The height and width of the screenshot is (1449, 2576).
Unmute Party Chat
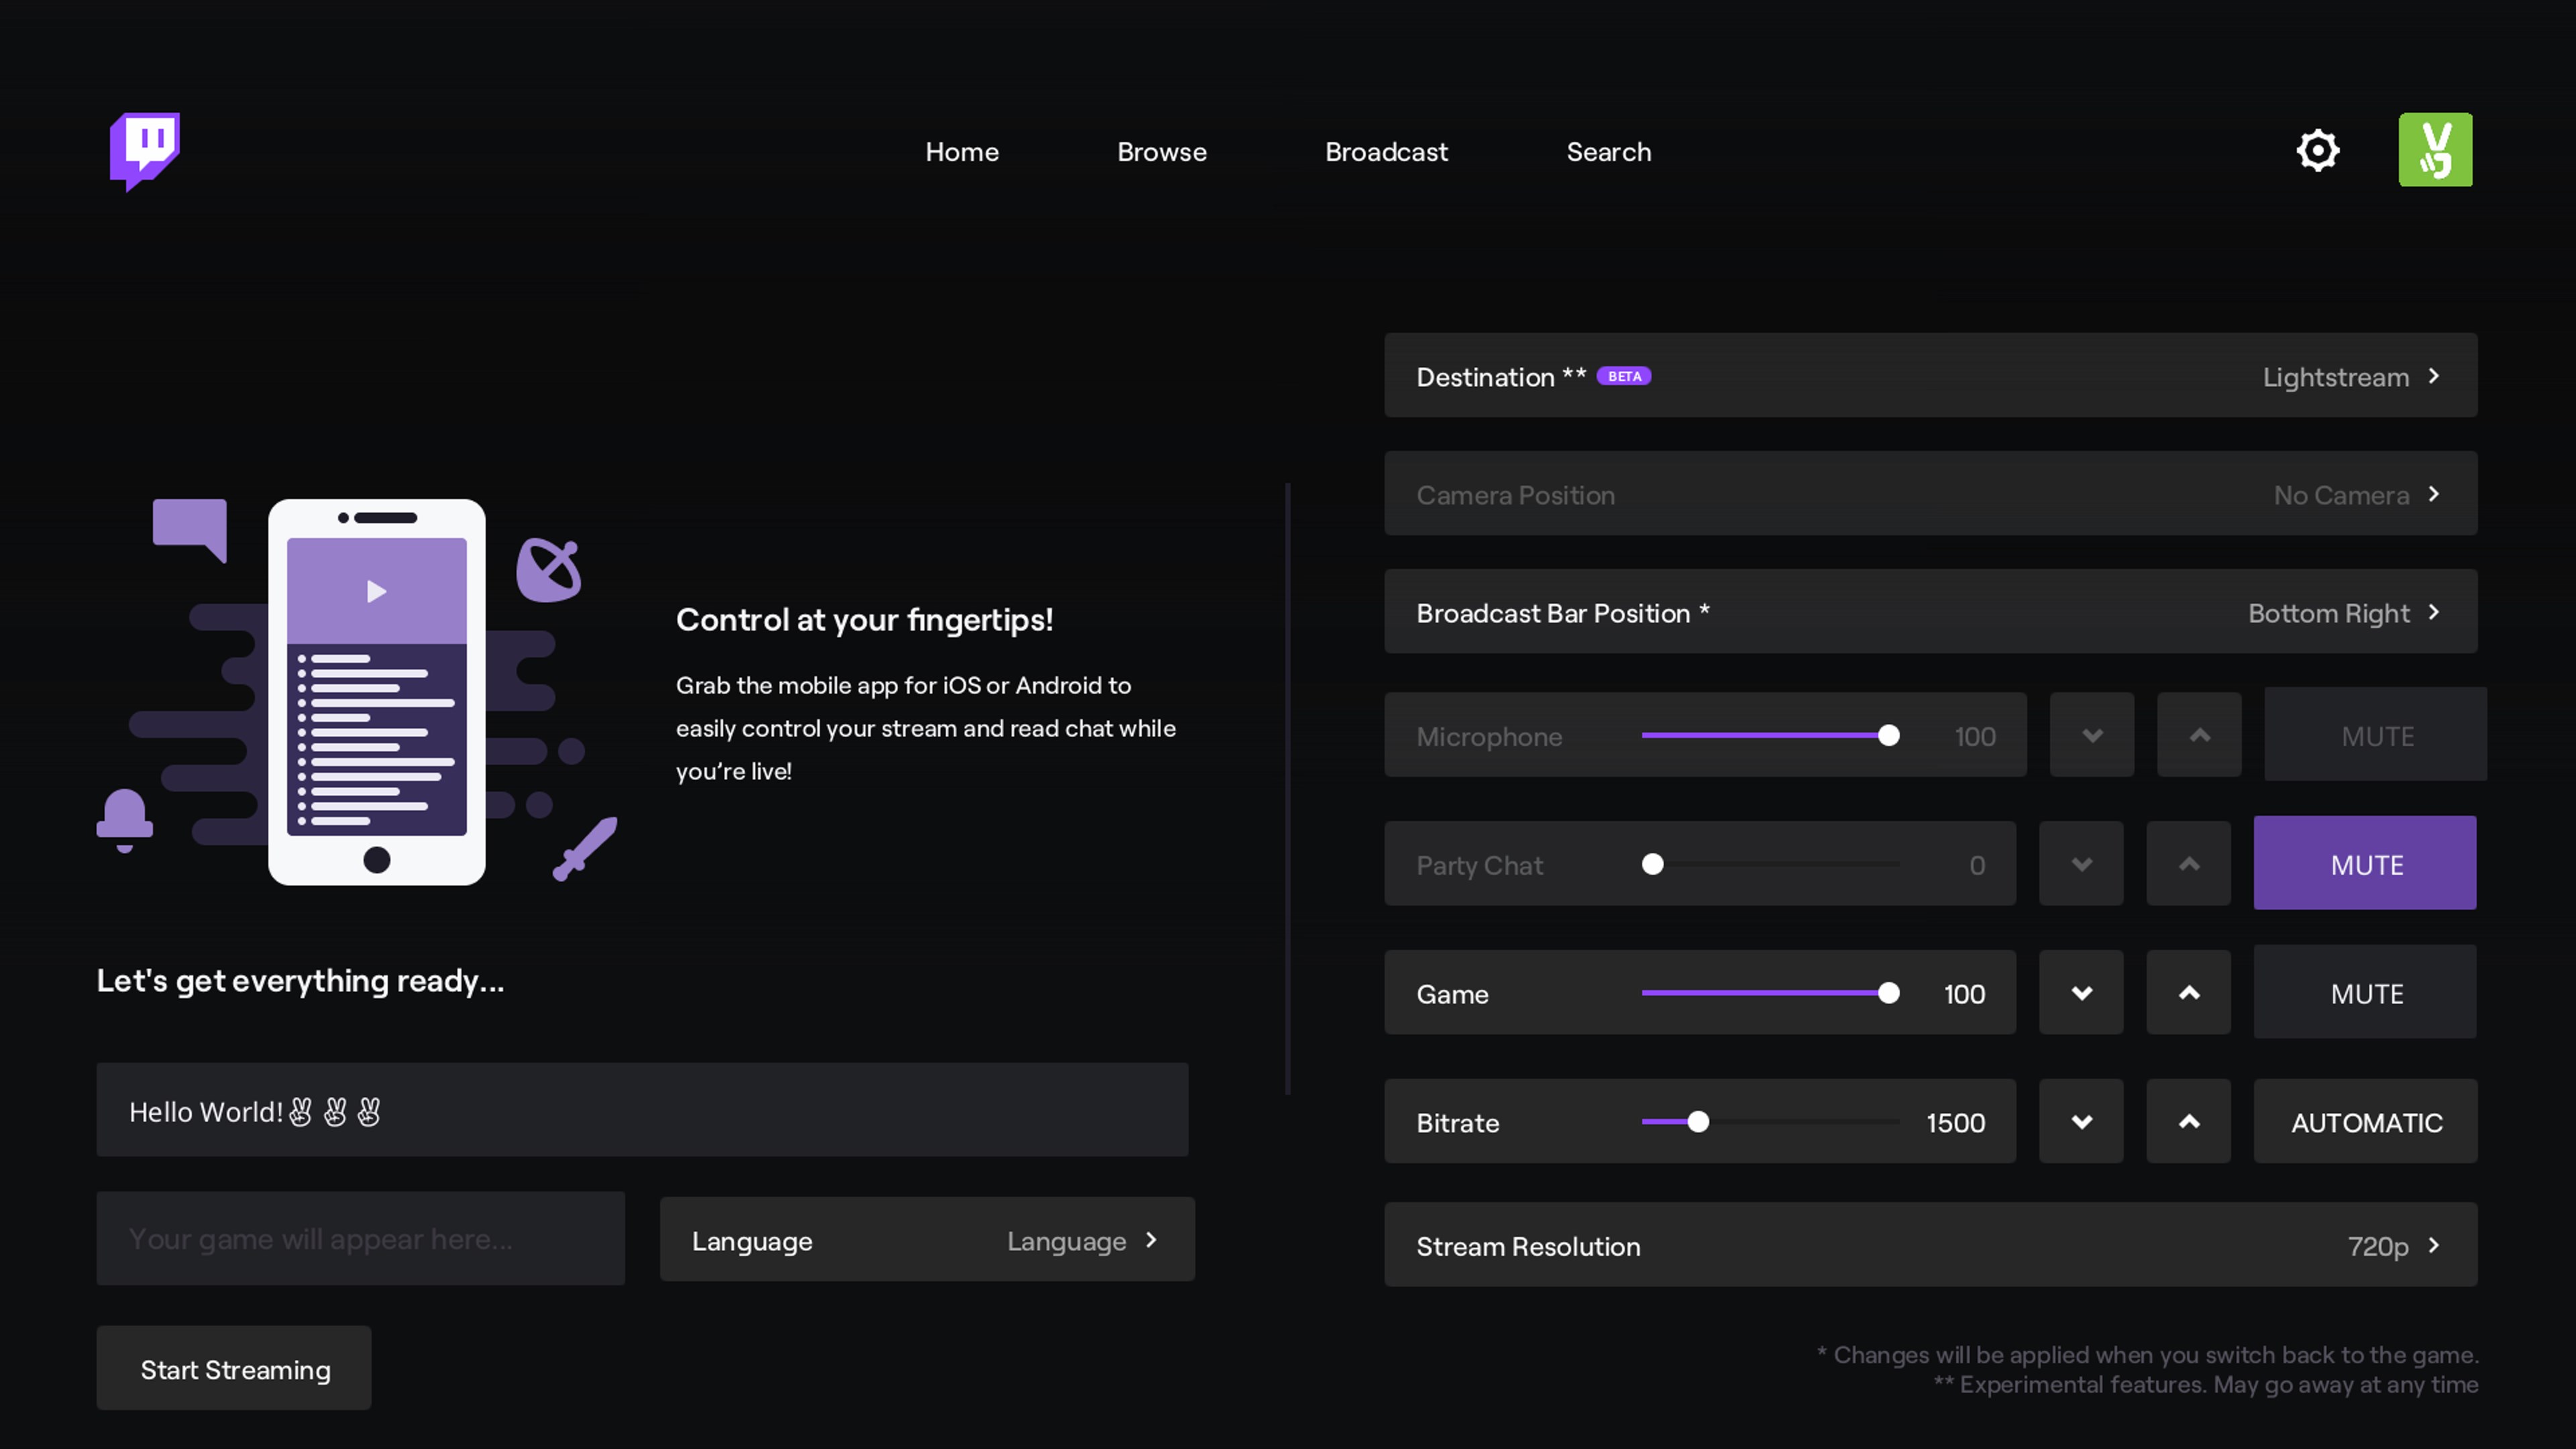click(2365, 863)
